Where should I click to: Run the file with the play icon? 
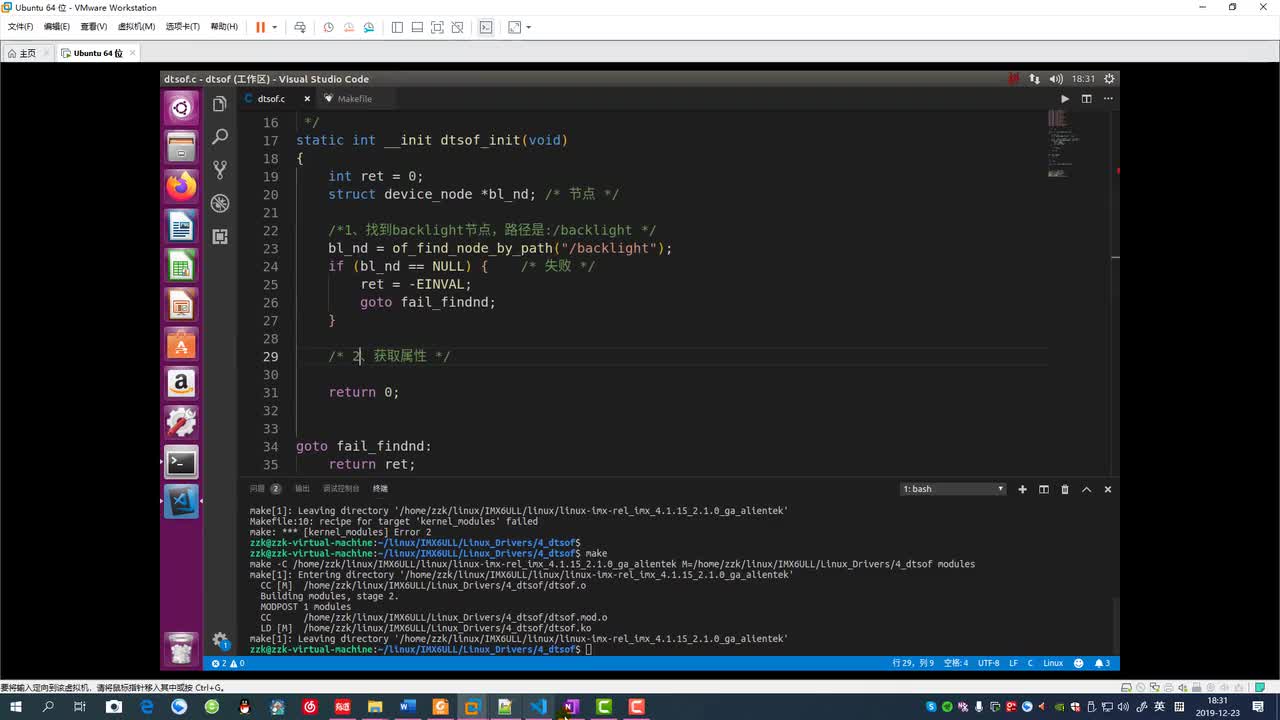point(1064,99)
